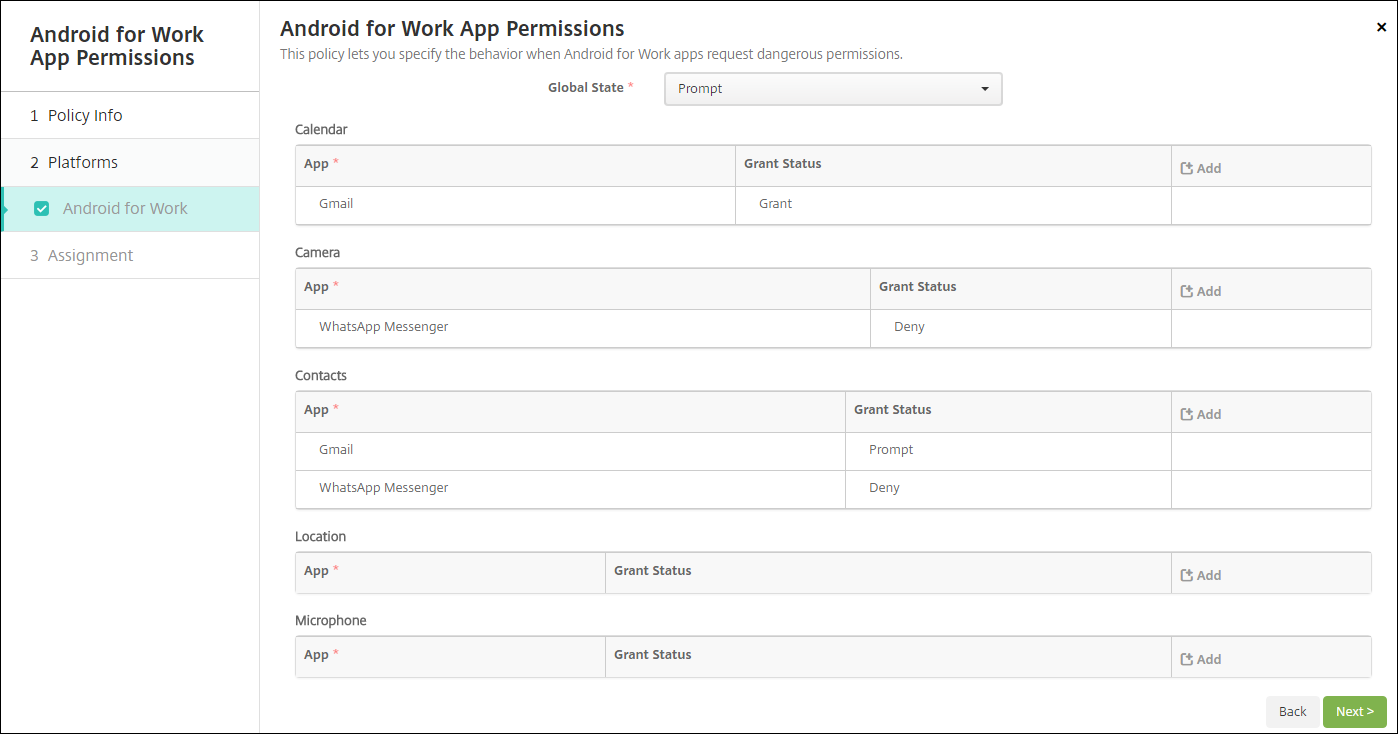
Task: Go to the Policy Info step
Action: pos(85,116)
